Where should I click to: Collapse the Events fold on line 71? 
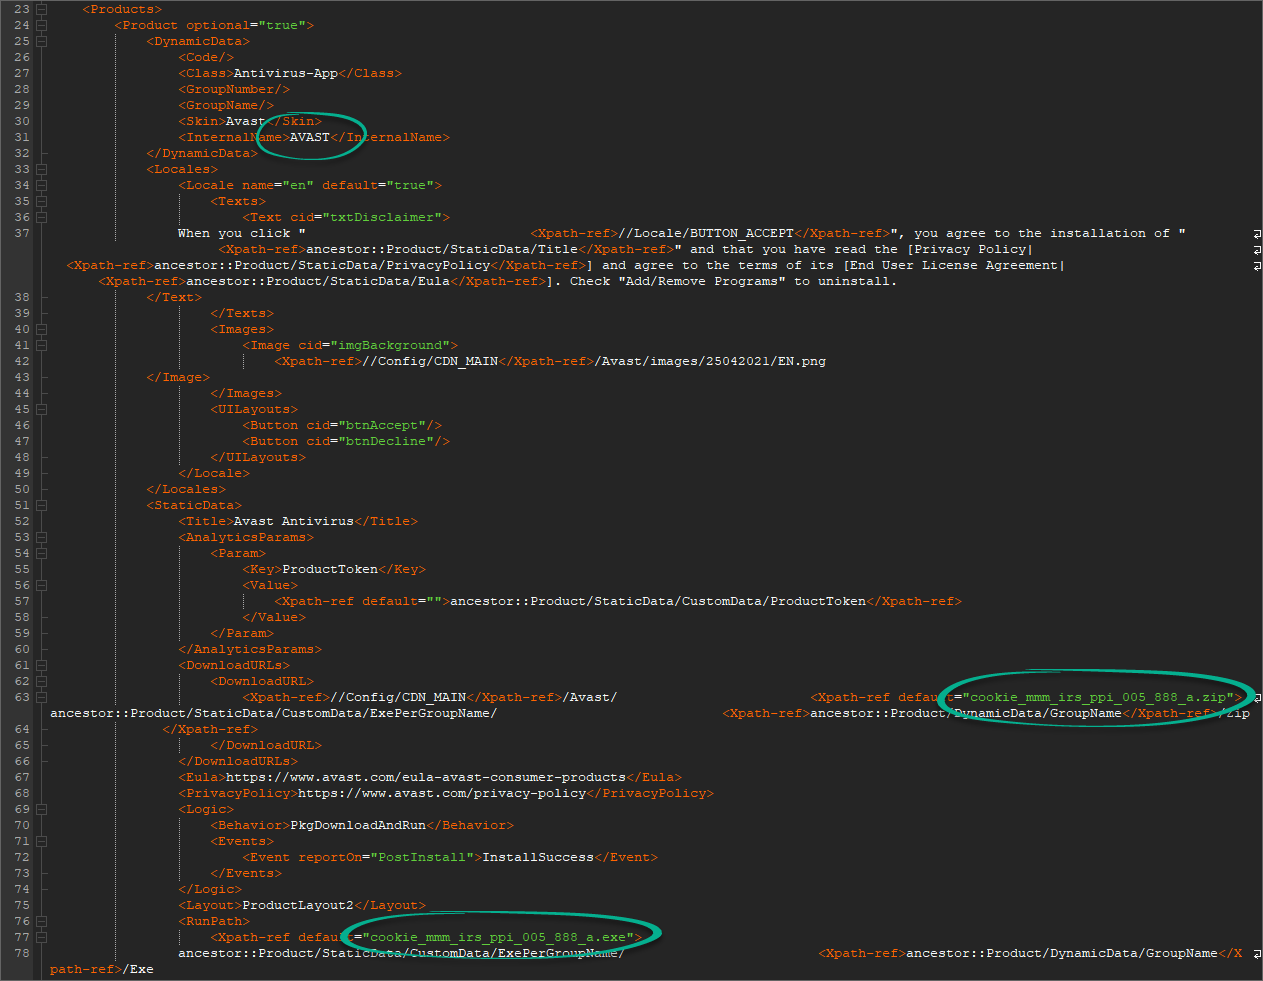[x=42, y=841]
